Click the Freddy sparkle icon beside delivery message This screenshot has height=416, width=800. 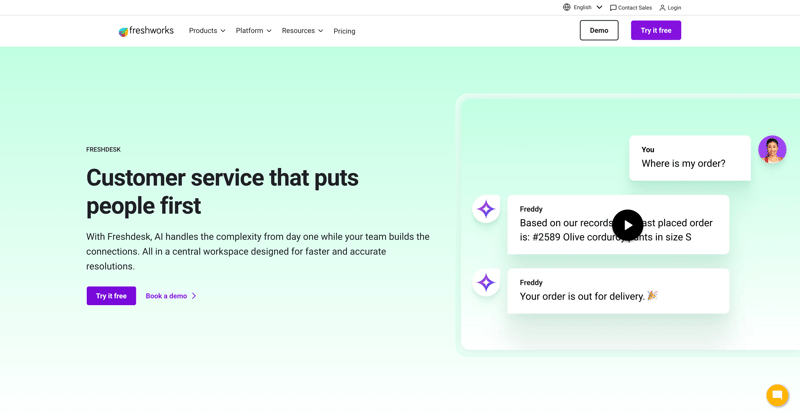point(486,283)
